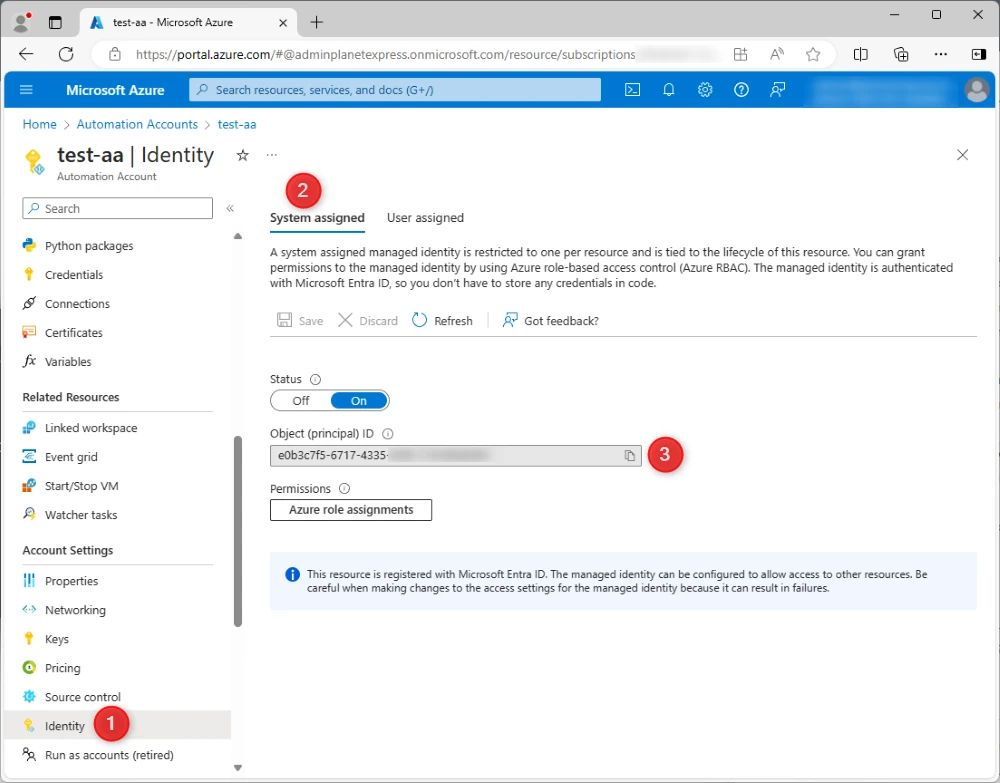Show info tooltip next to Object (principal) ID
Viewport: 1000px width, 783px height.
pyautogui.click(x=387, y=434)
